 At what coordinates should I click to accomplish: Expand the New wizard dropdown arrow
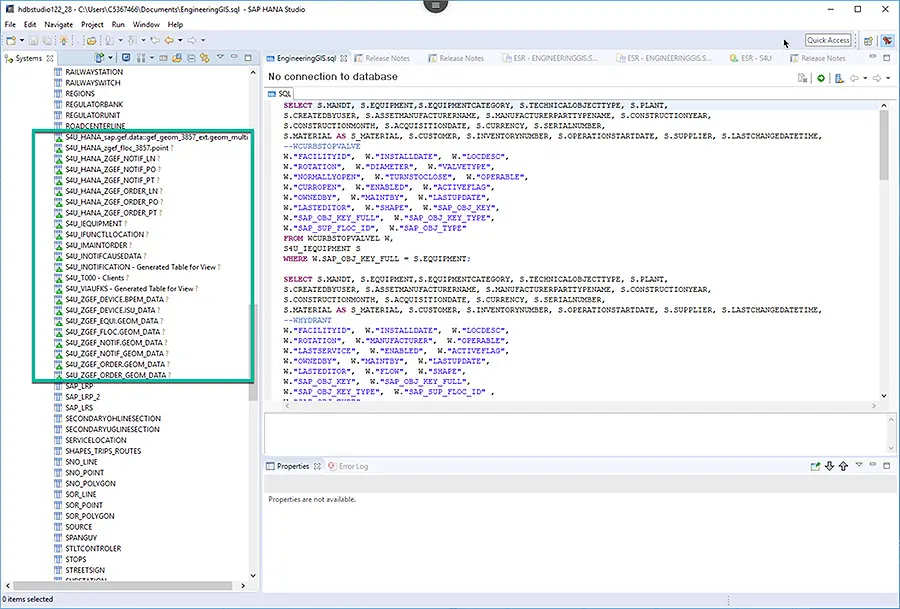pyautogui.click(x=21, y=41)
